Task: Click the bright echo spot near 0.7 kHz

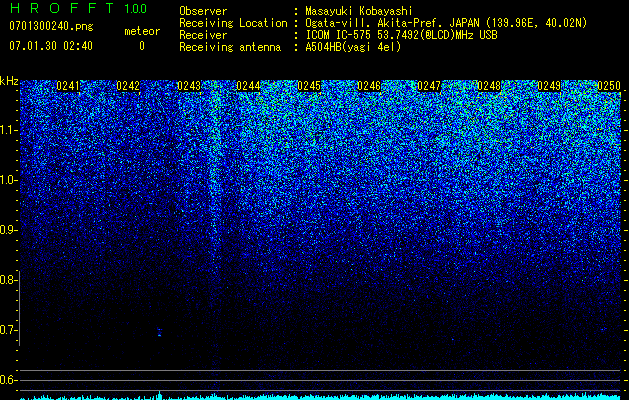Action: coord(159,332)
